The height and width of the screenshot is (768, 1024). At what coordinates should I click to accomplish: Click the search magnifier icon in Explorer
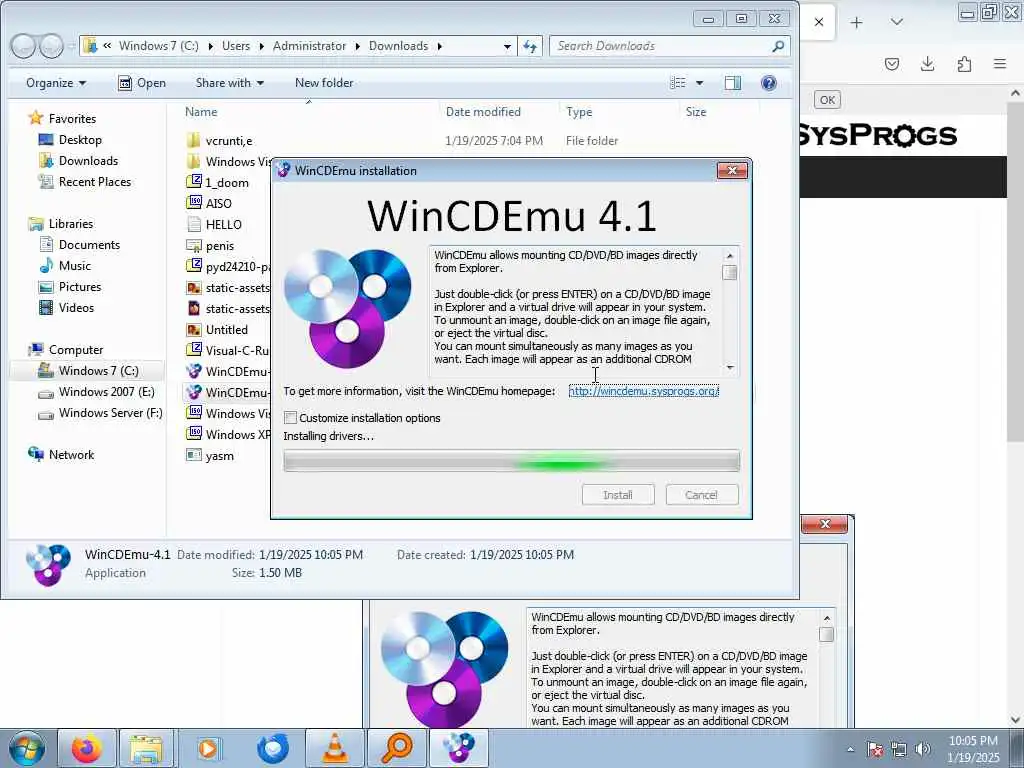(778, 46)
